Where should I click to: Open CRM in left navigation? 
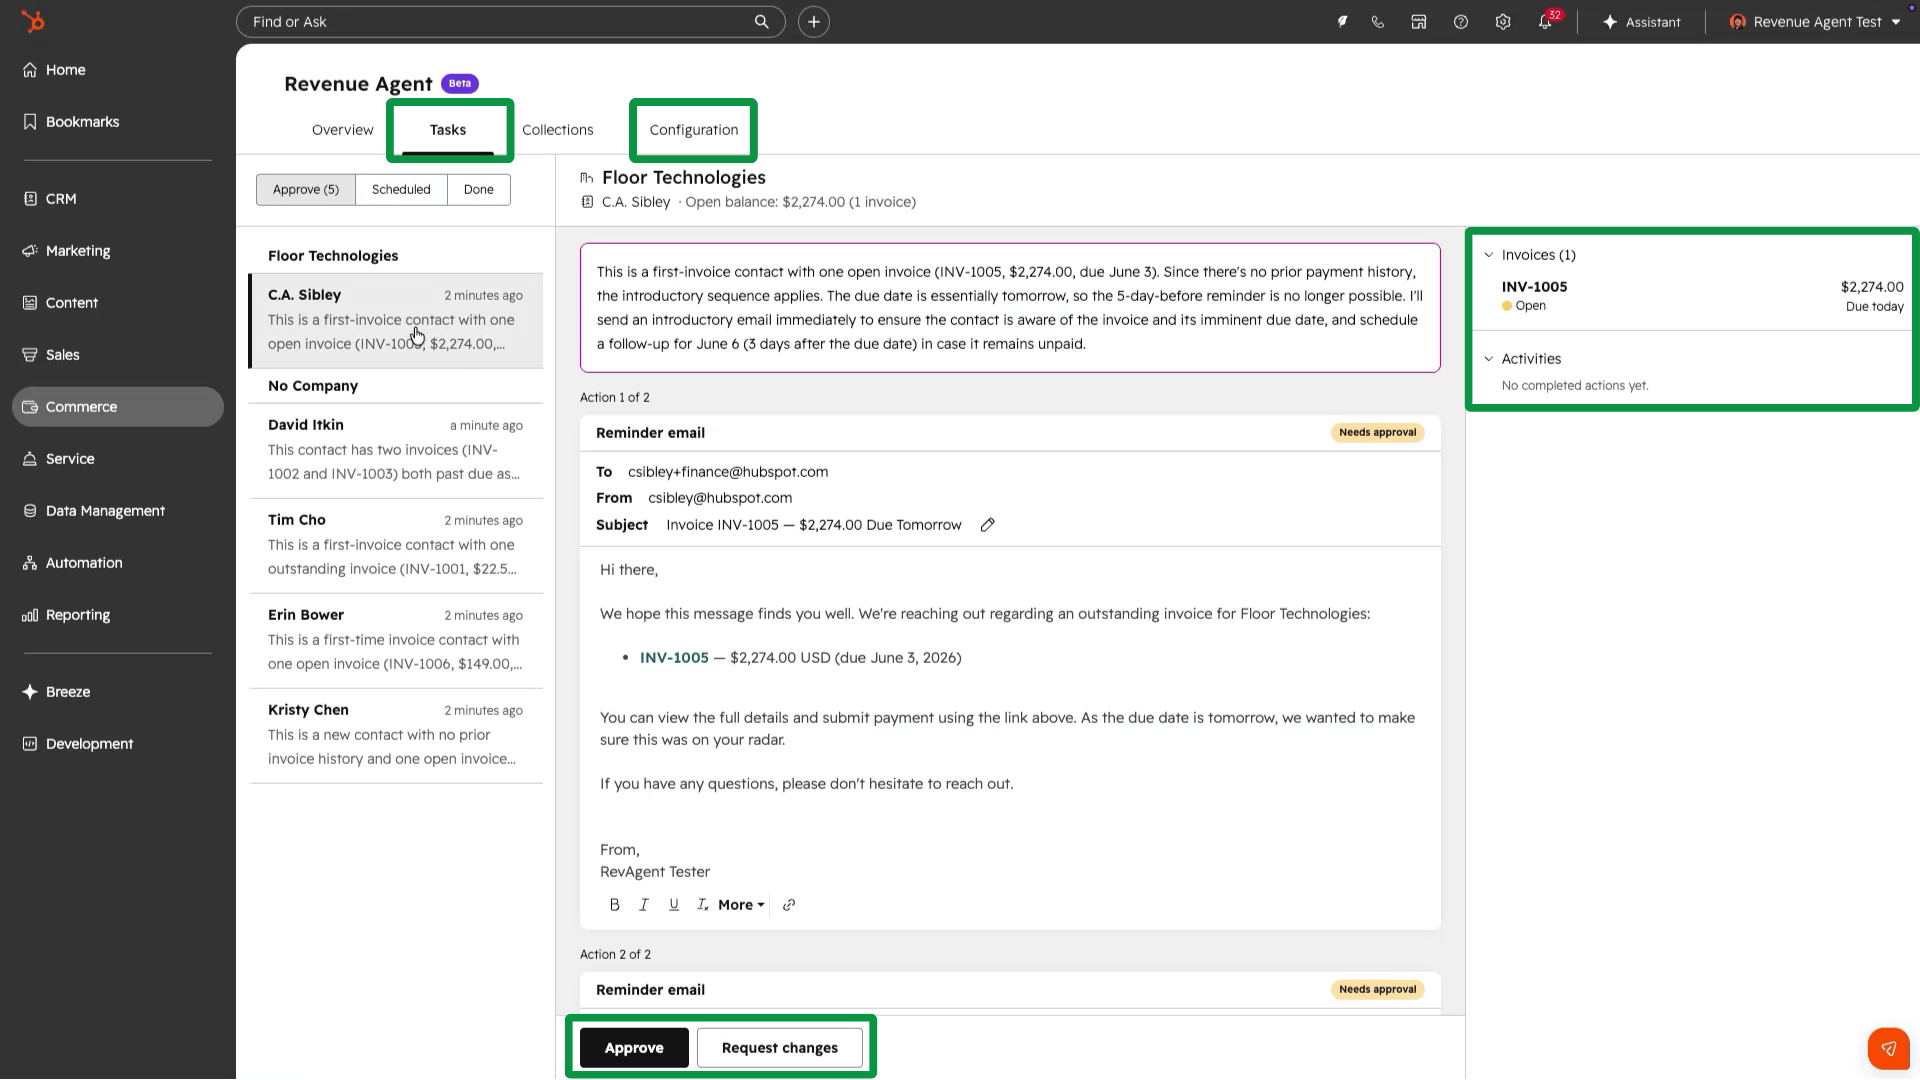pyautogui.click(x=118, y=199)
